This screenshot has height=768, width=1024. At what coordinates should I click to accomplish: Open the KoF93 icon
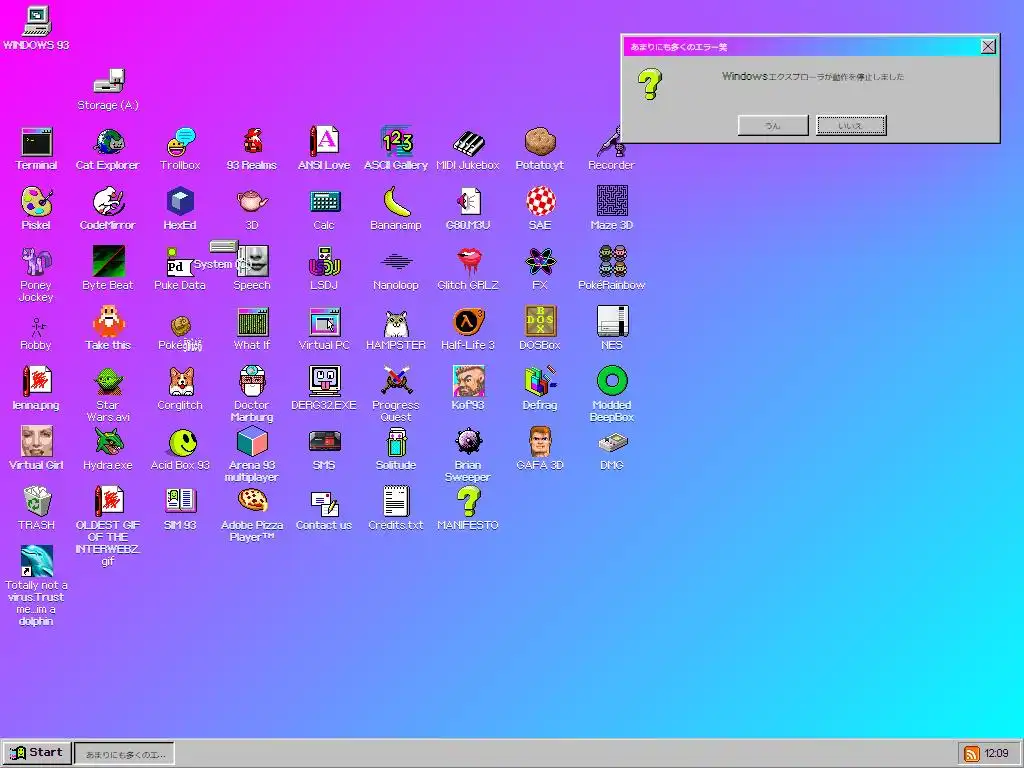click(x=468, y=383)
